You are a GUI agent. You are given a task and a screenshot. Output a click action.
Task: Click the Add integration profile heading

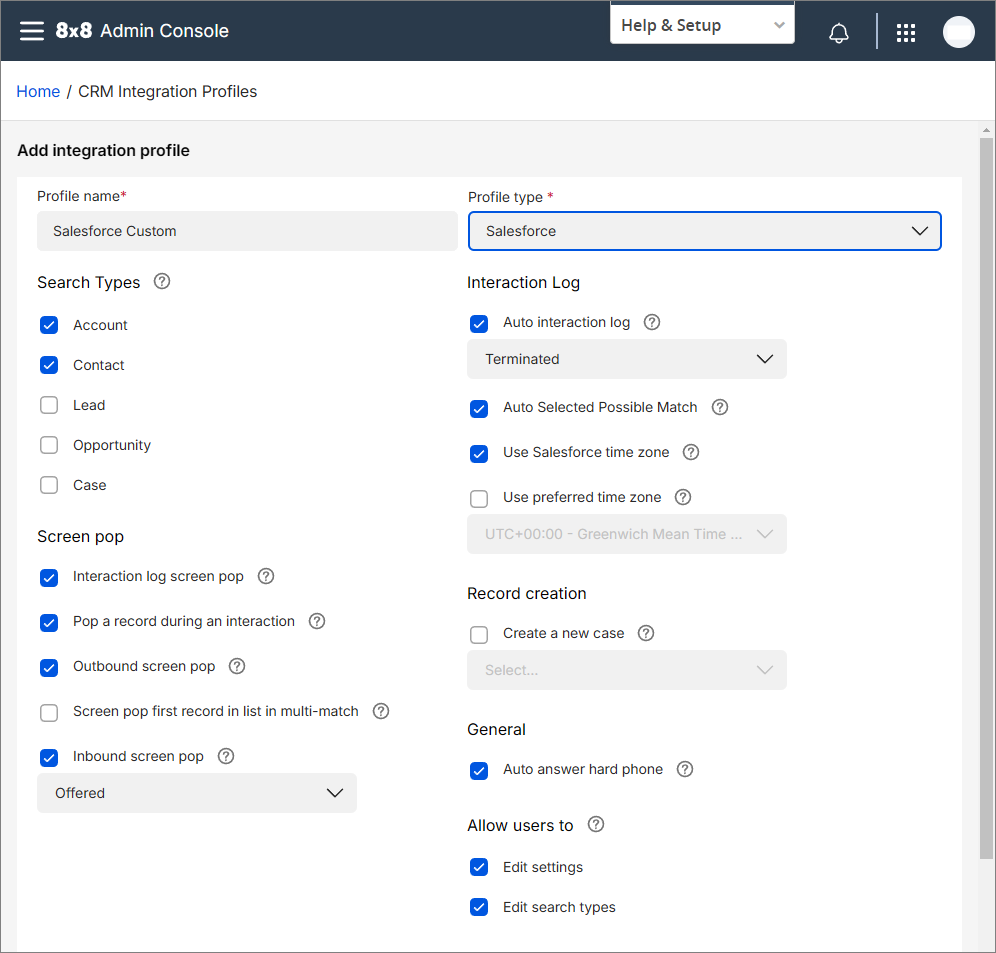pyautogui.click(x=104, y=151)
